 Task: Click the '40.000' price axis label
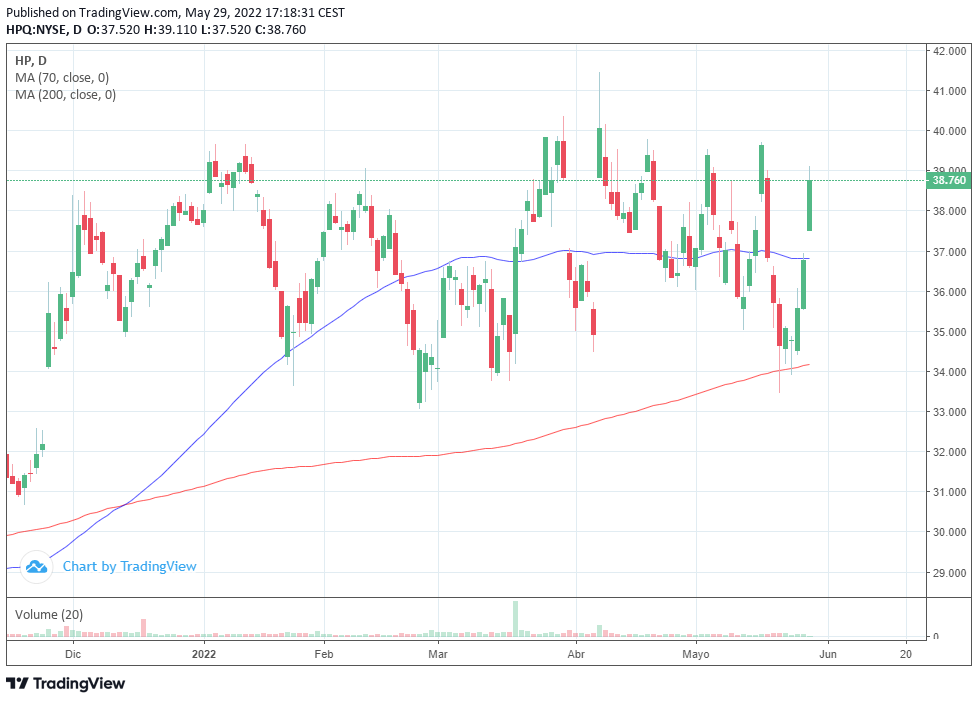click(949, 131)
